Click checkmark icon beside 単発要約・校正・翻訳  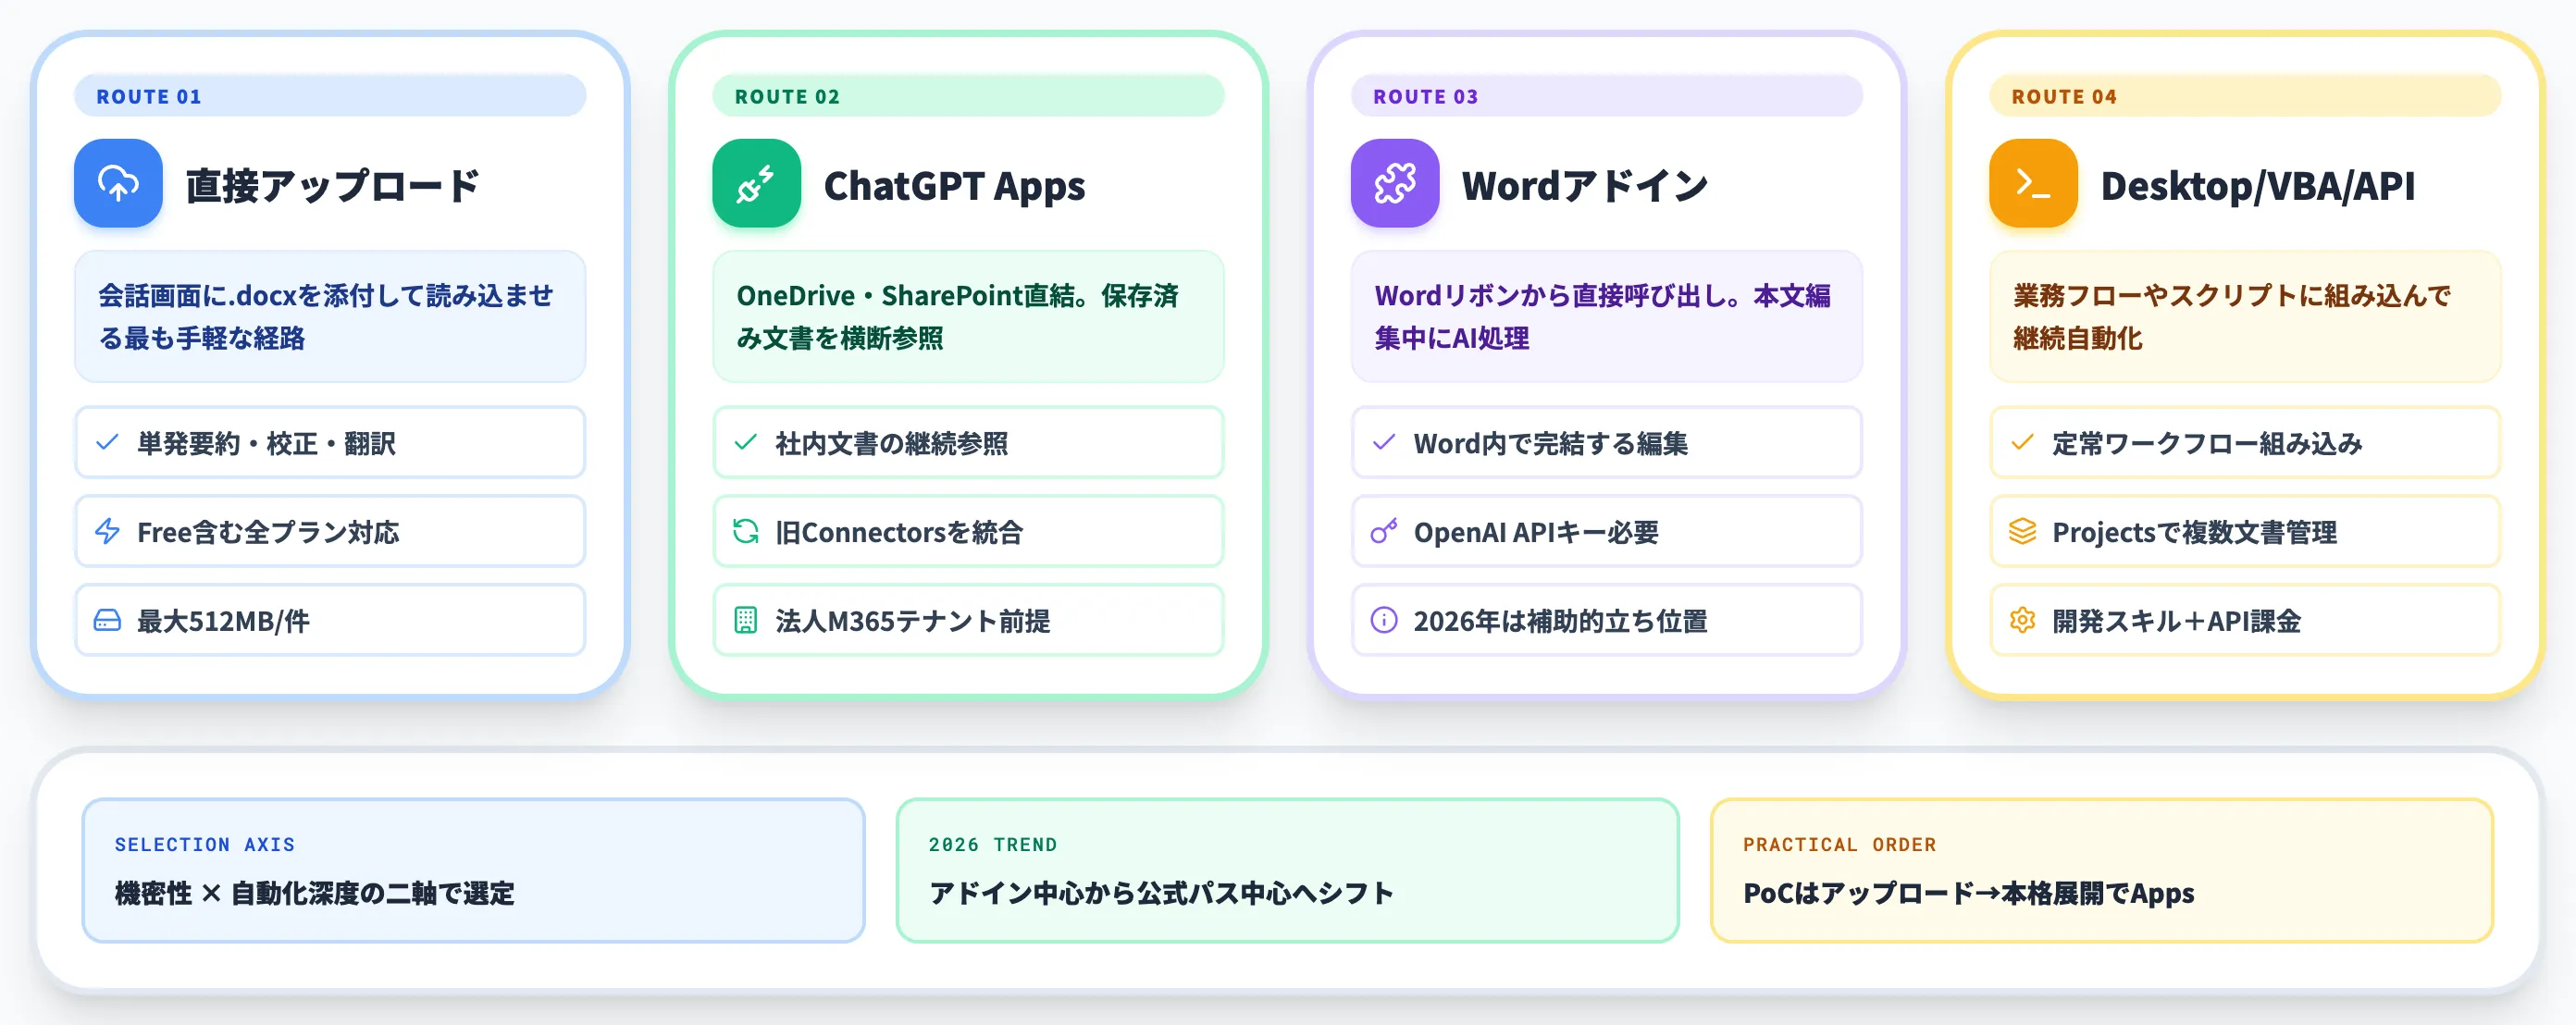click(107, 442)
